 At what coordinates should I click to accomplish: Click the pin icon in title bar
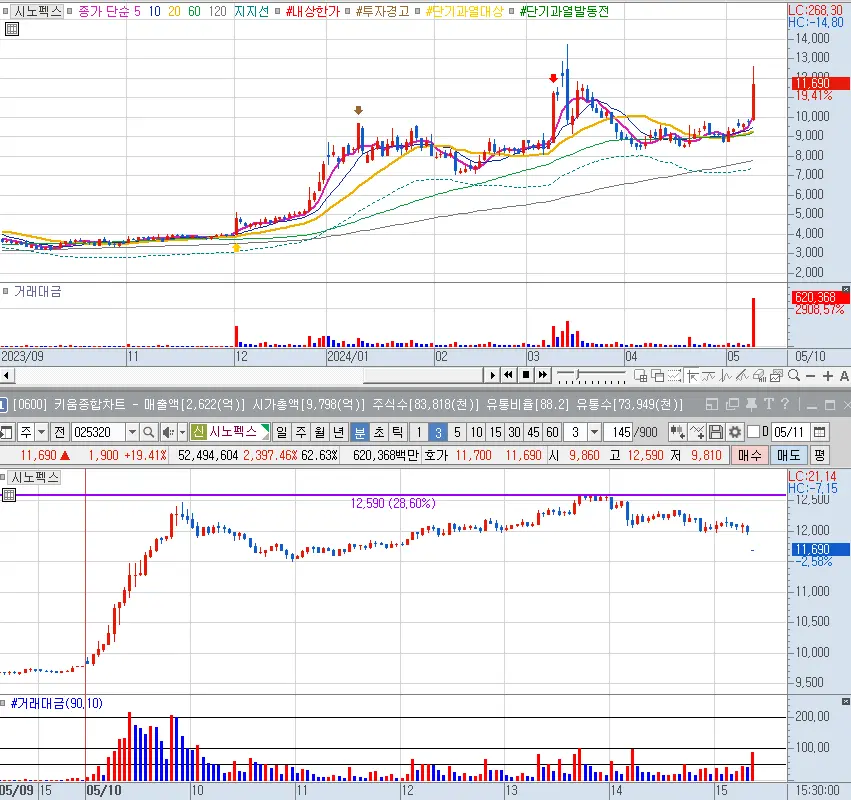[x=752, y=404]
